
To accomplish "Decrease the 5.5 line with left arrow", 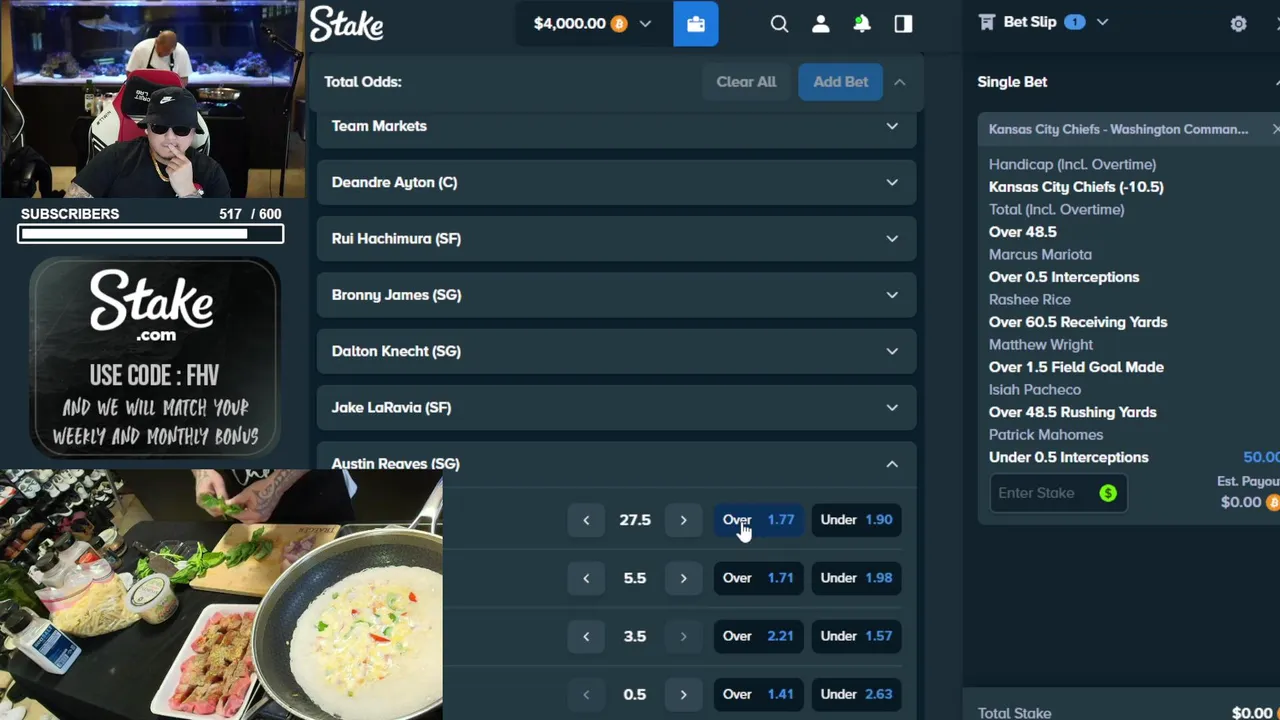I will 586,578.
